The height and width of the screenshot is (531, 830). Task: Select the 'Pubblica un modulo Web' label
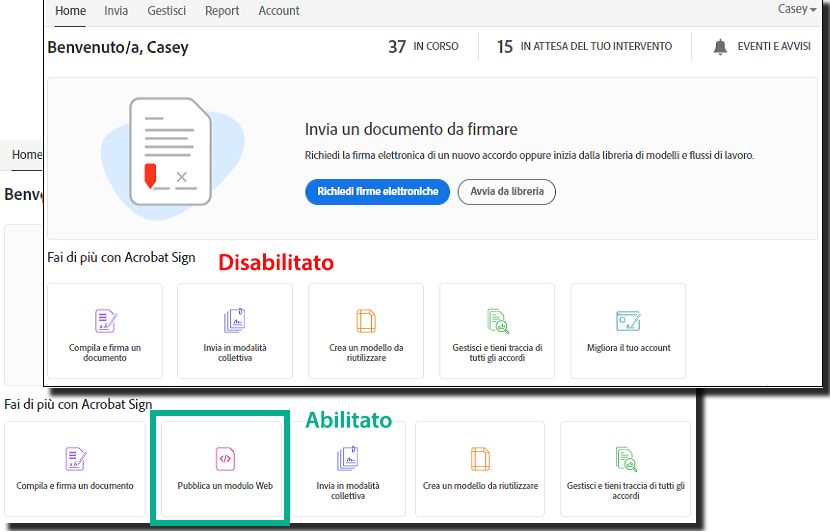click(225, 485)
